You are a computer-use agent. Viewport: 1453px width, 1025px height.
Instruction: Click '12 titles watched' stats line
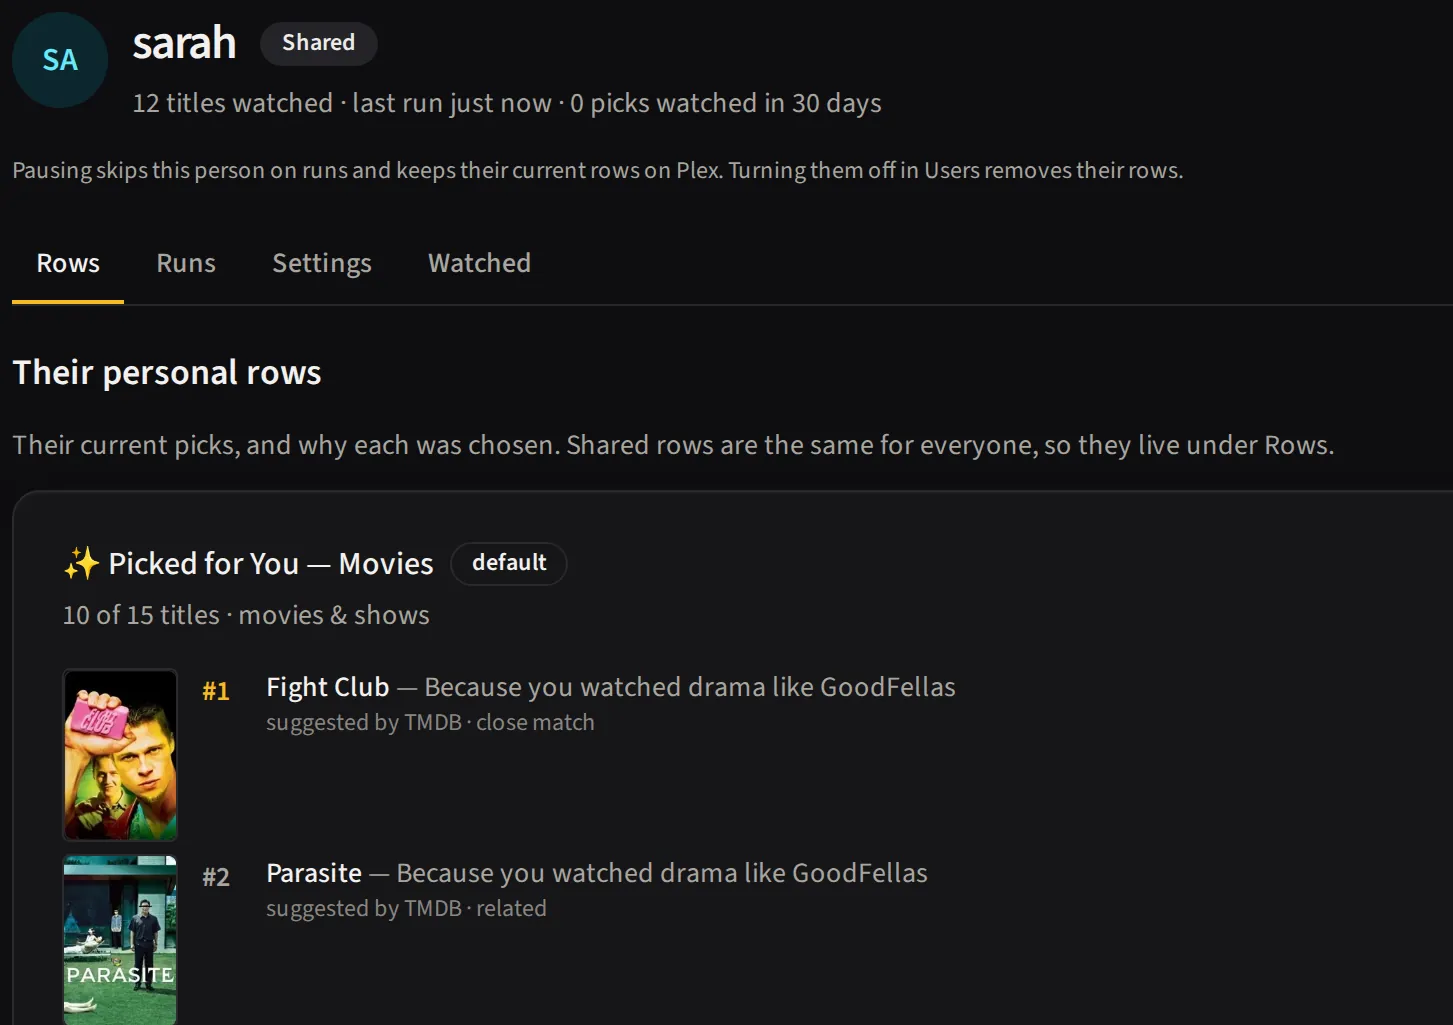coord(507,103)
